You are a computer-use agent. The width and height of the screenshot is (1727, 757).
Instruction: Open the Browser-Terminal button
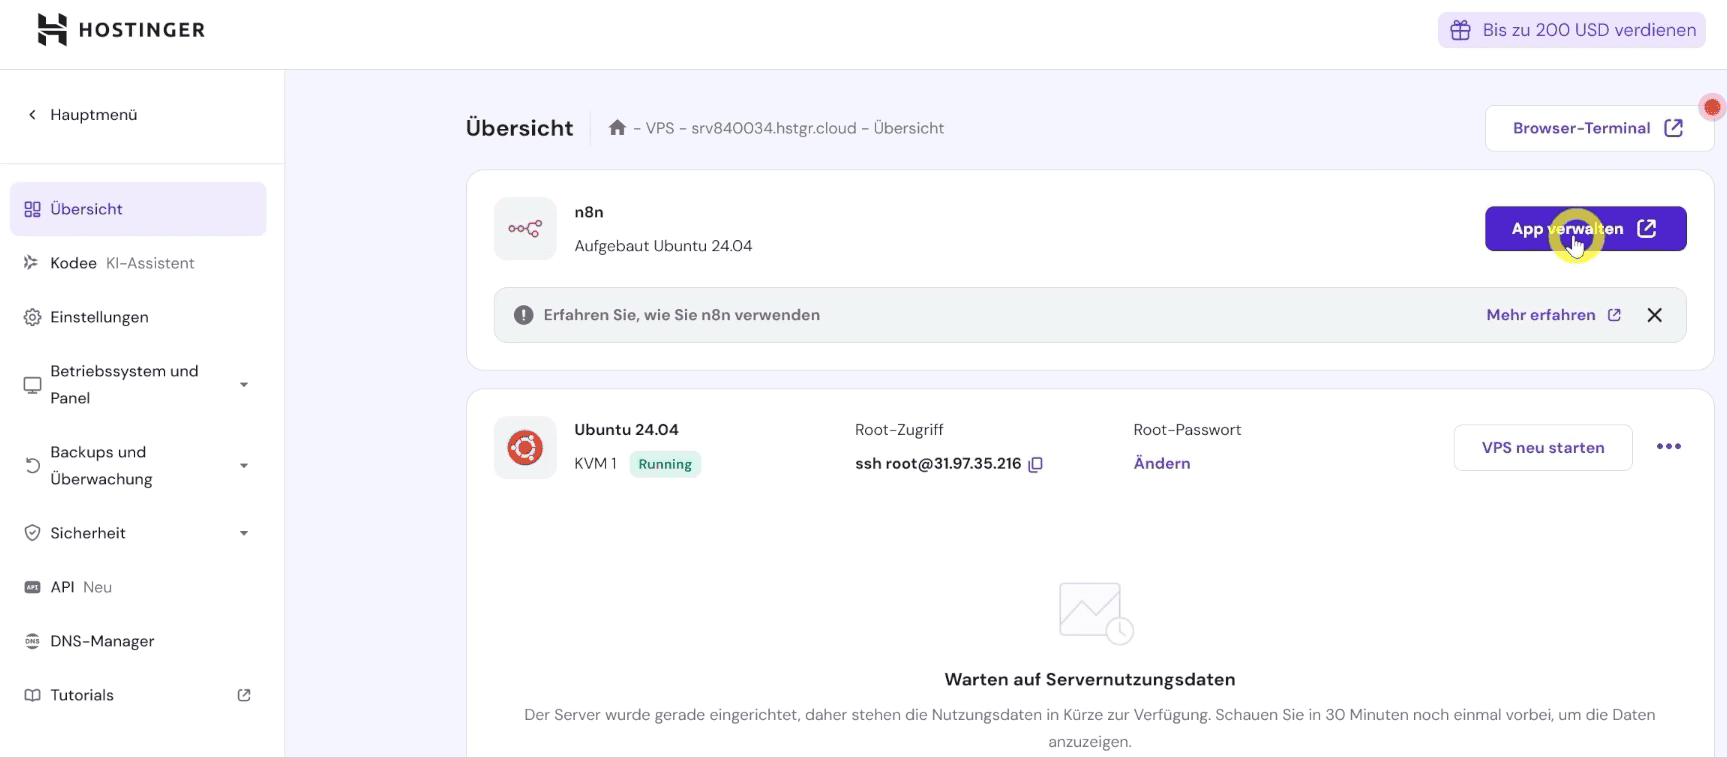(x=1600, y=128)
